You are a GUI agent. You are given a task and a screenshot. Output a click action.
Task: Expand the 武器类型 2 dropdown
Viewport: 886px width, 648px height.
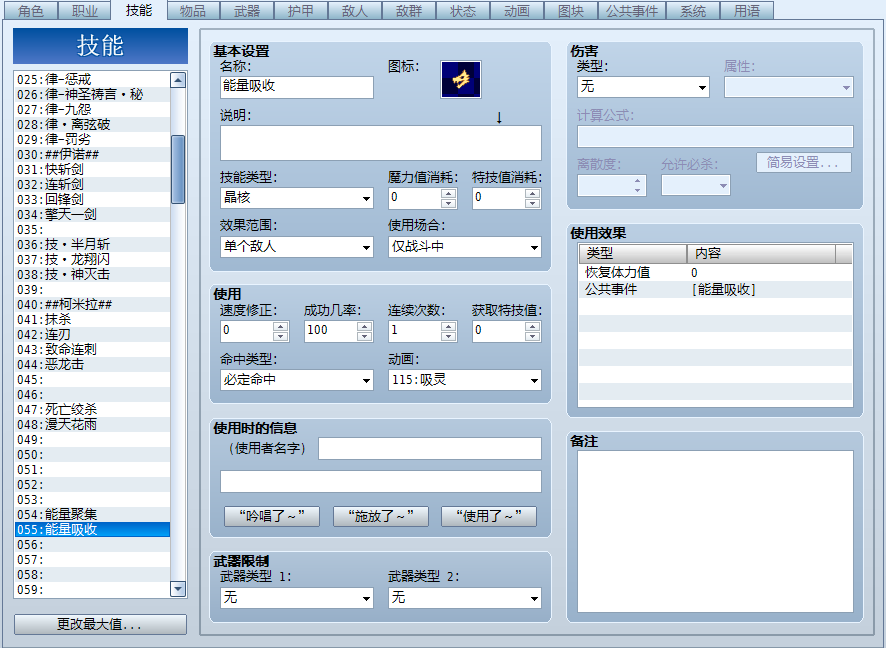tap(464, 598)
